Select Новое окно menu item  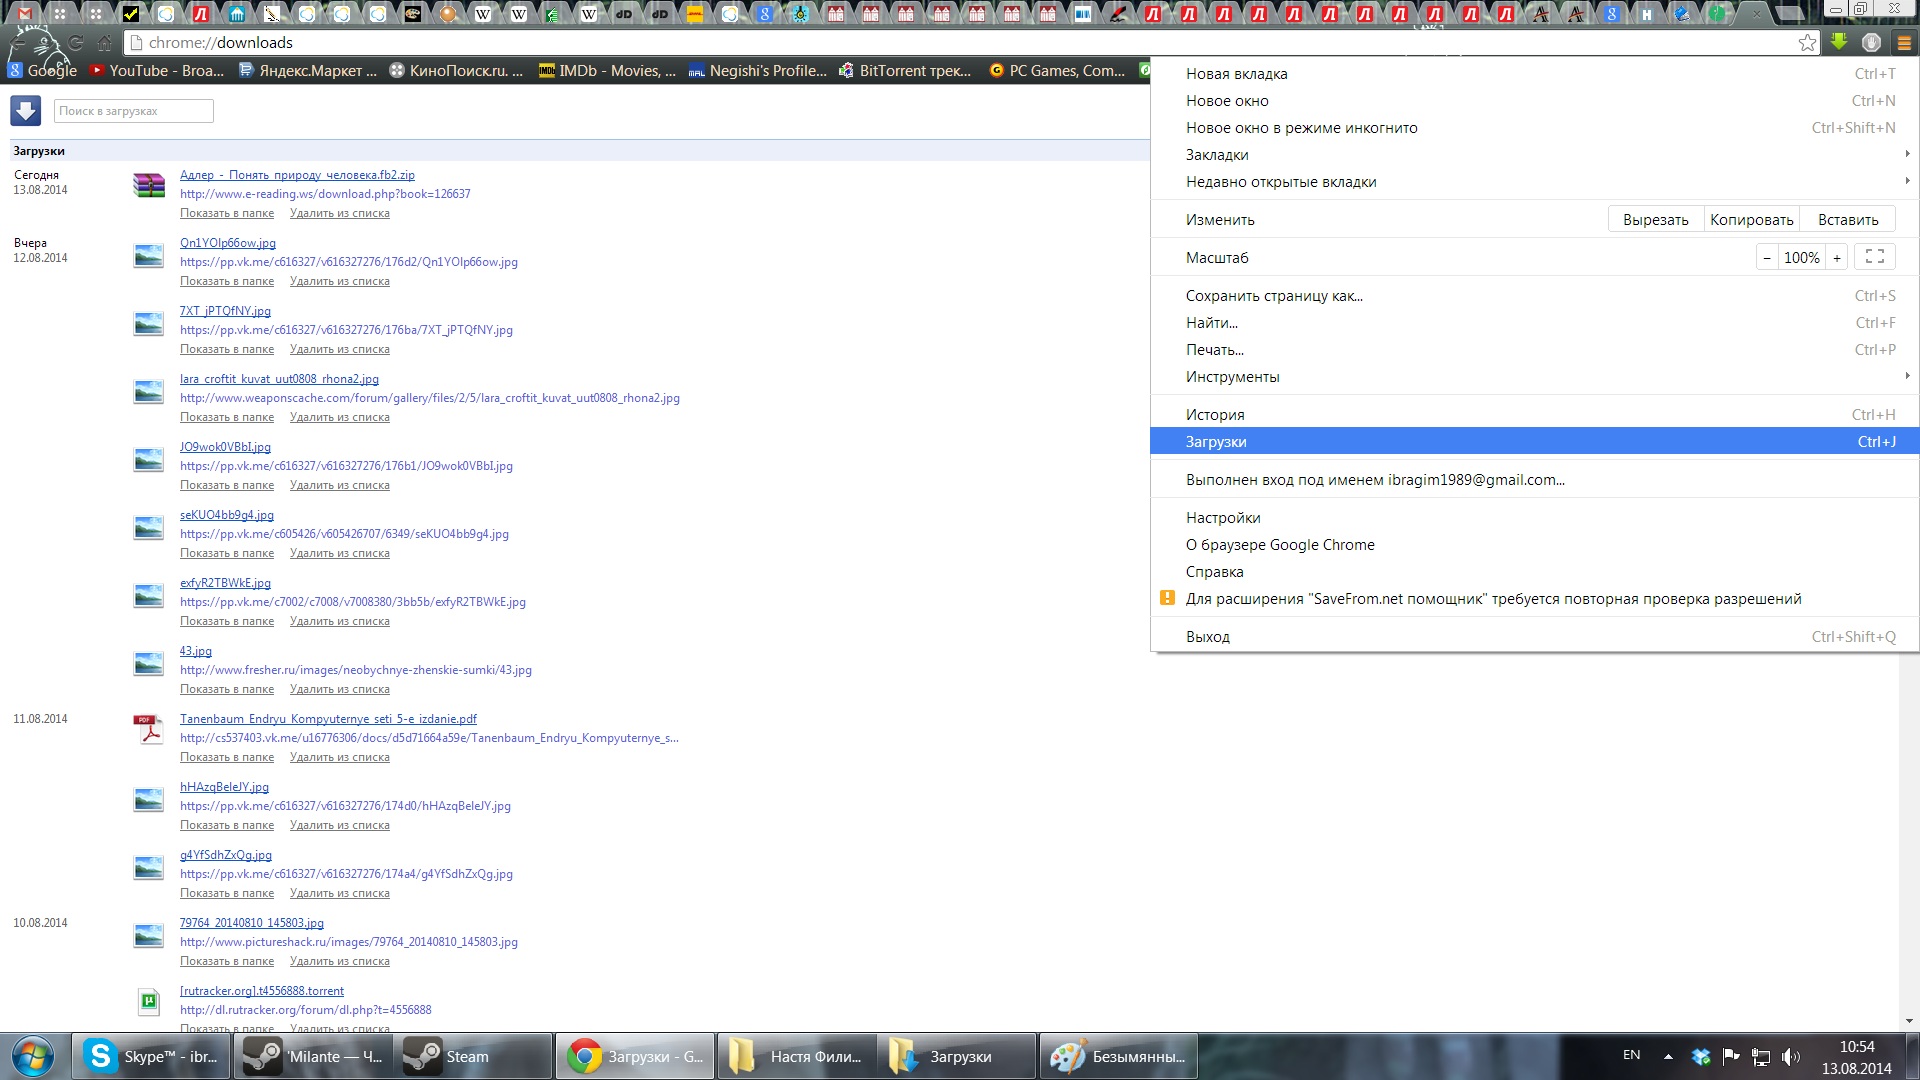tap(1534, 101)
